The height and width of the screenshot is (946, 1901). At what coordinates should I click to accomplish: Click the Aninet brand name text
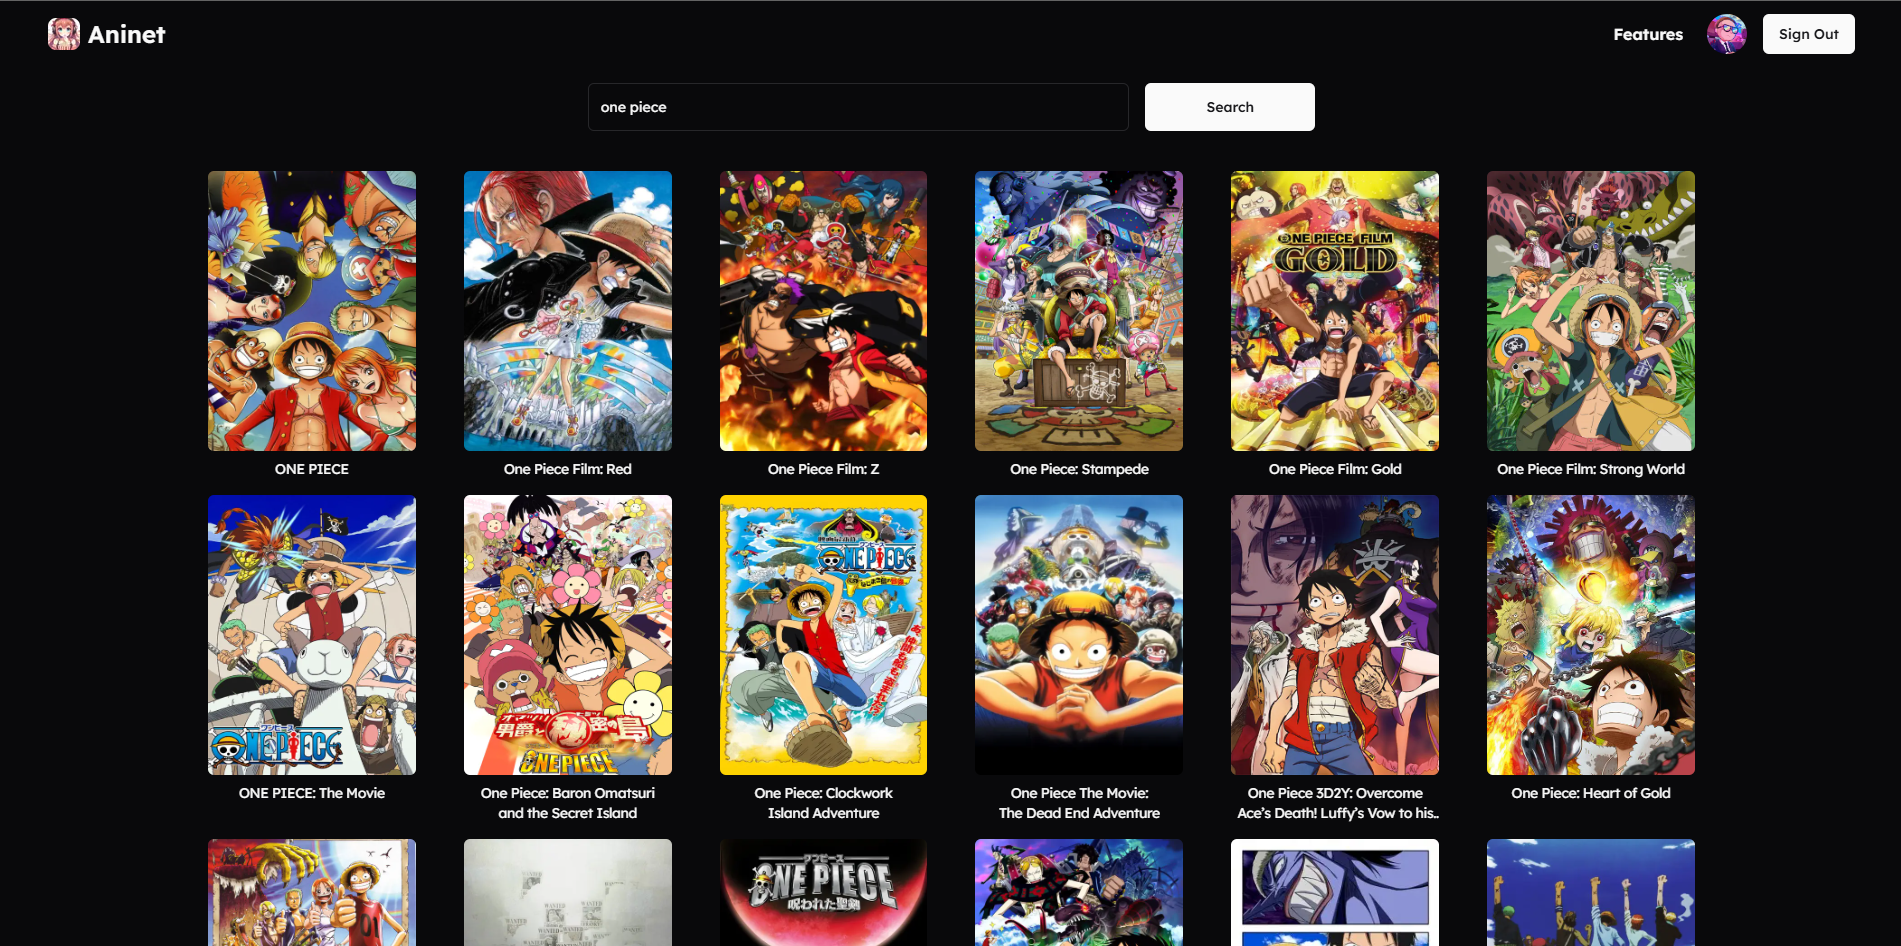[127, 34]
